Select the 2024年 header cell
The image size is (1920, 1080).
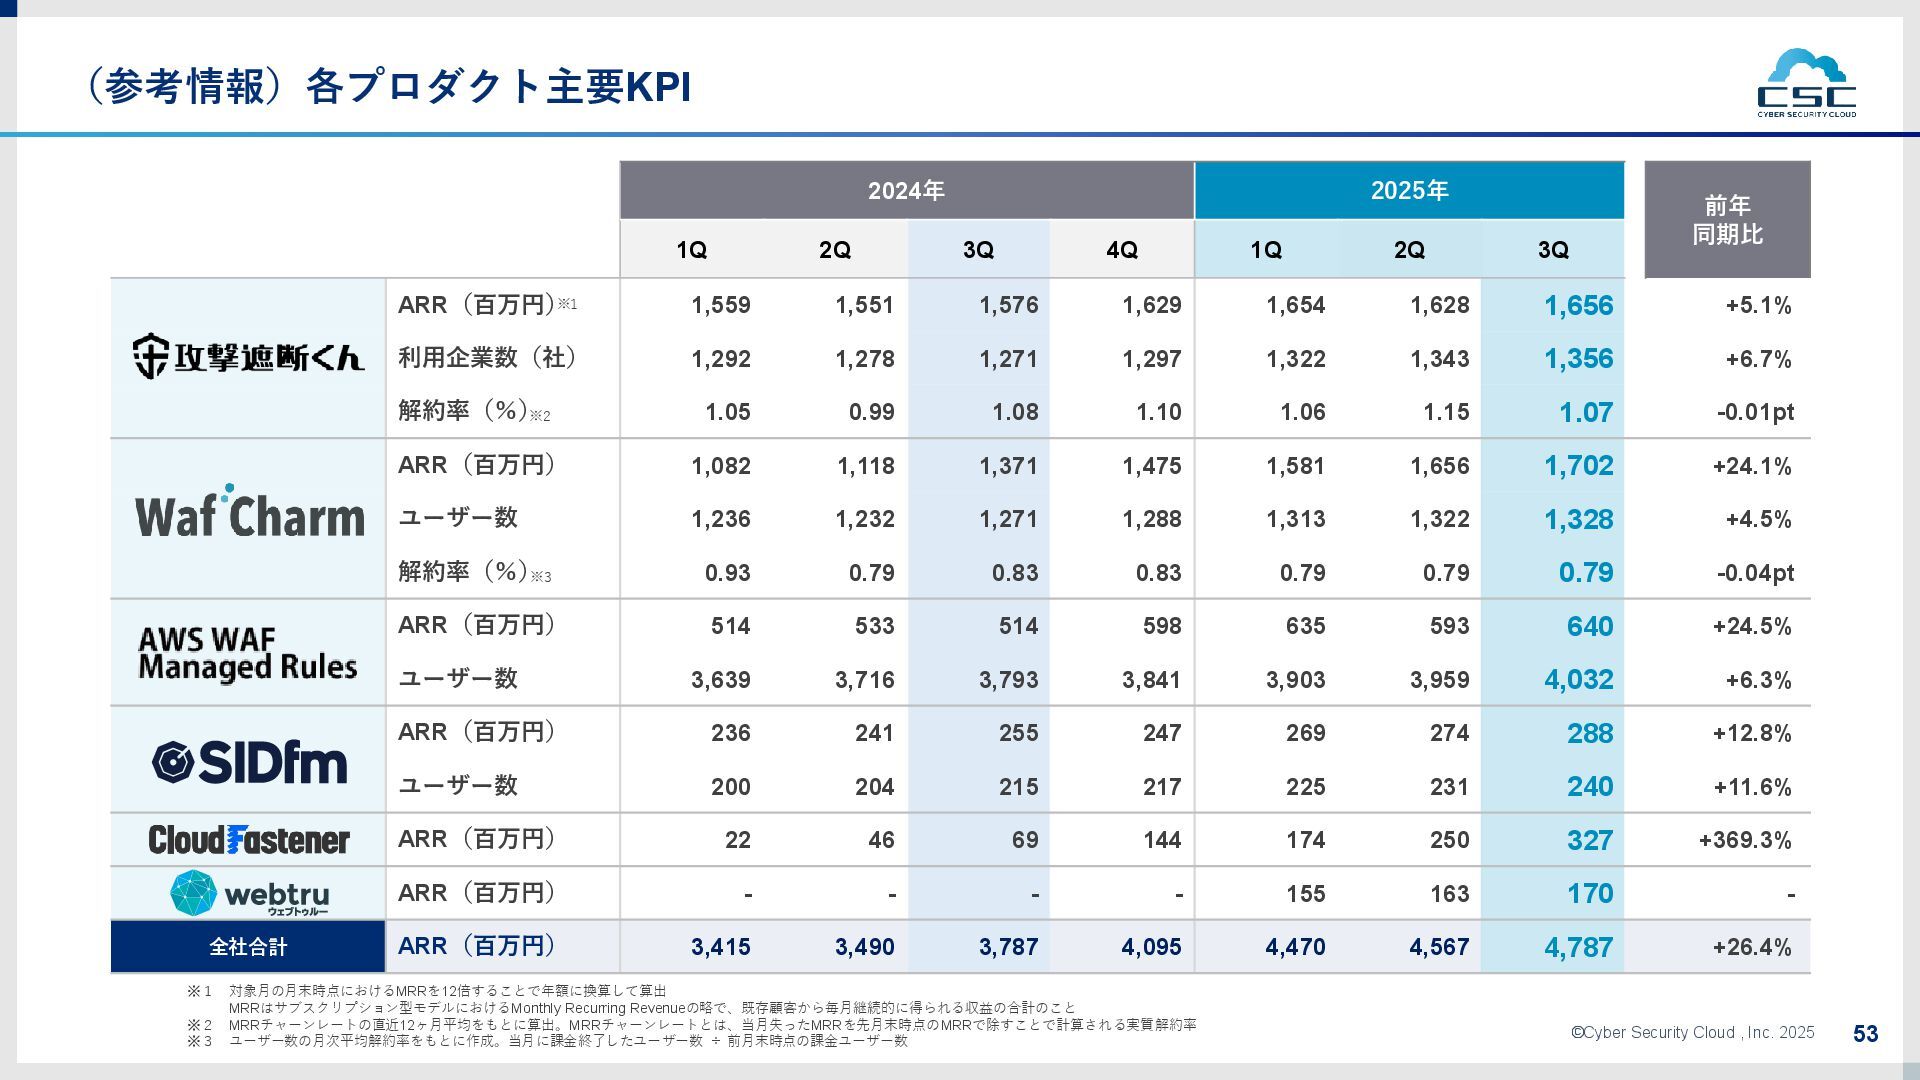point(906,190)
